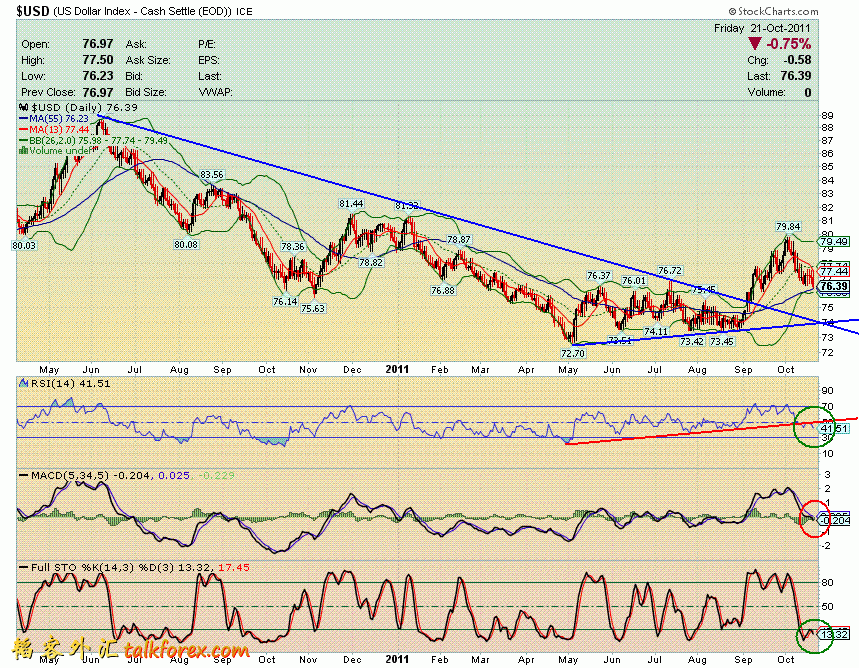Click the red down-triangle next to -0.75%
Viewport: 859px width, 668px height.
click(x=755, y=44)
